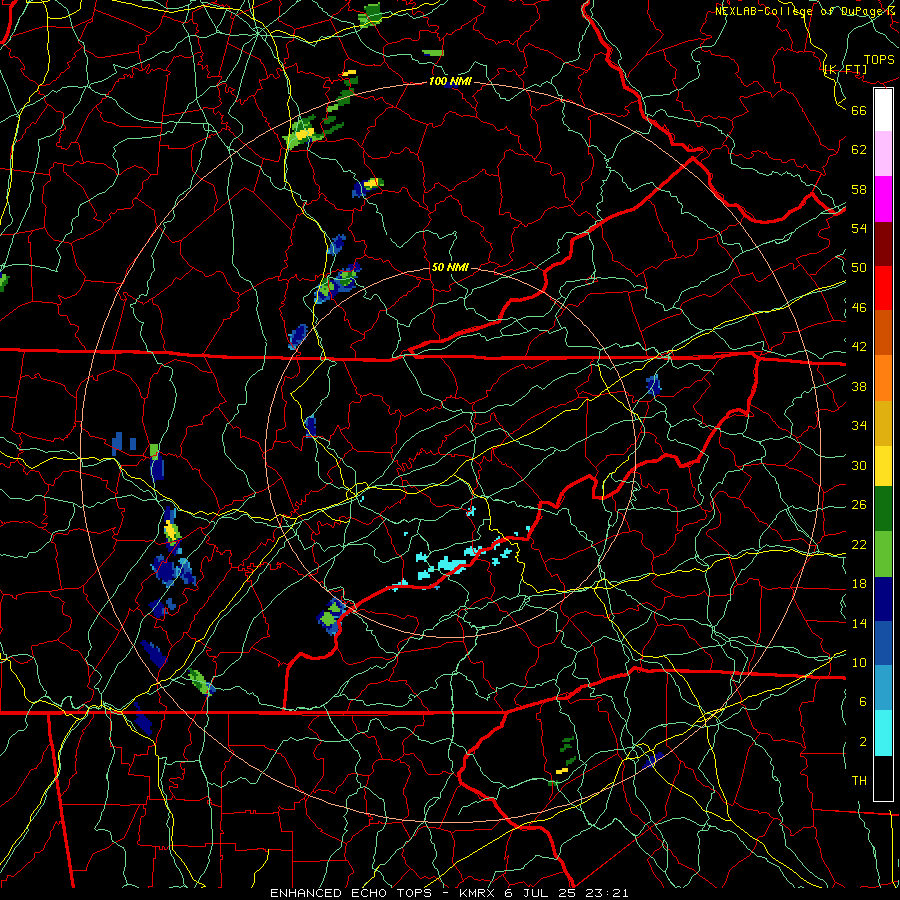Image resolution: width=900 pixels, height=900 pixels.
Task: Click the '14' legend value
Action: [859, 623]
